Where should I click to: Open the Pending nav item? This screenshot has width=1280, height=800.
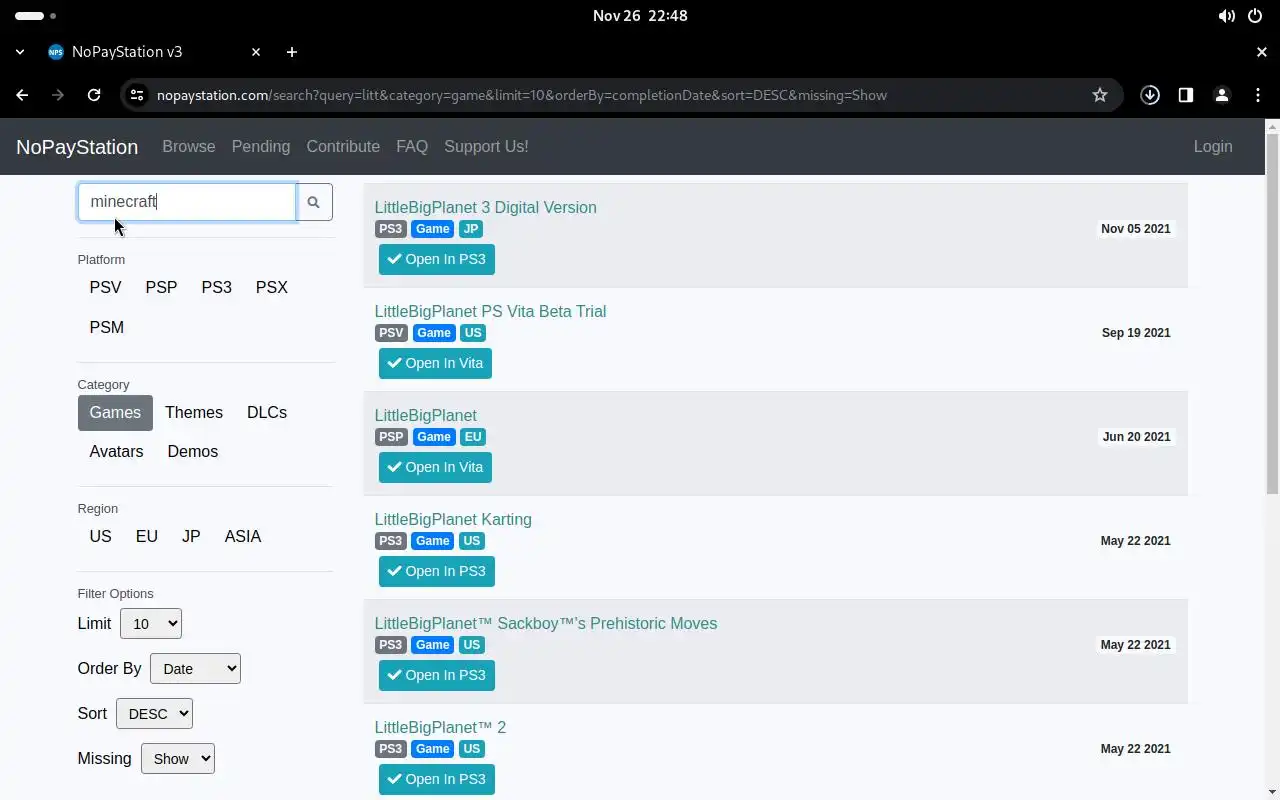[261, 147]
